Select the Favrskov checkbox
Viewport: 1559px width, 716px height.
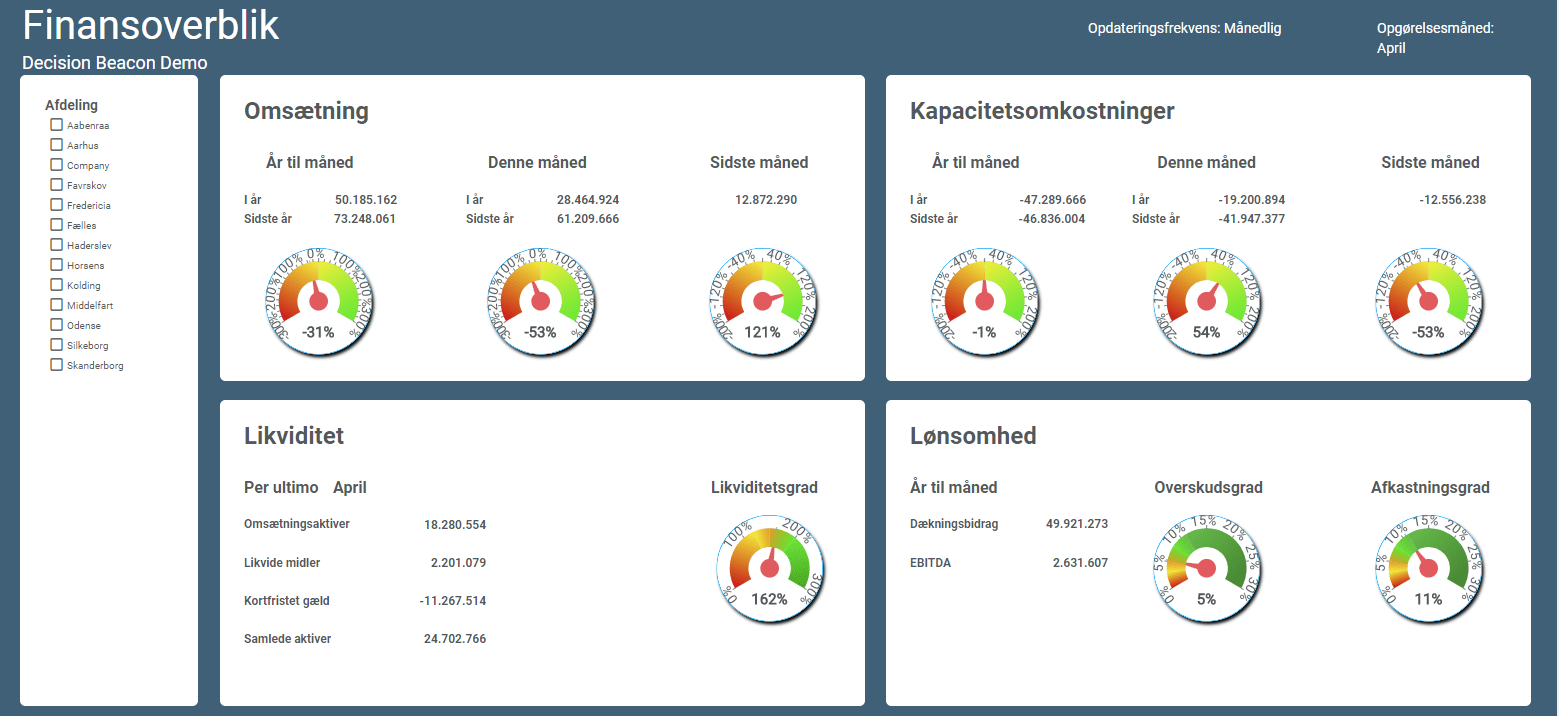point(57,185)
